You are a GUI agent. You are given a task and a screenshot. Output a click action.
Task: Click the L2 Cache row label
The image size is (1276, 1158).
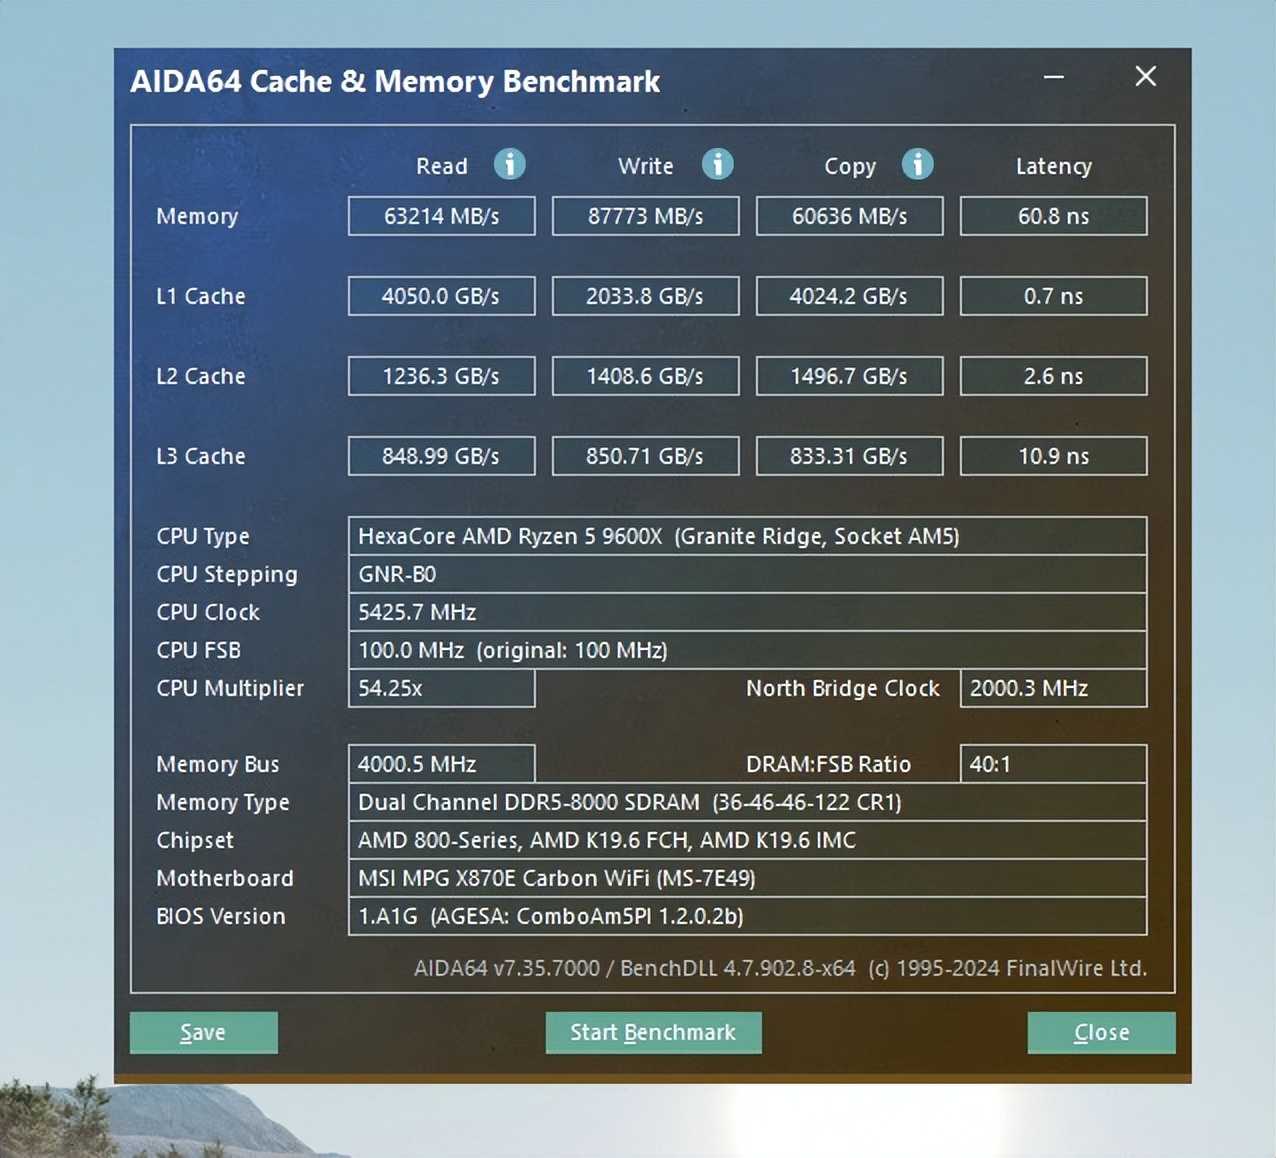(x=201, y=376)
